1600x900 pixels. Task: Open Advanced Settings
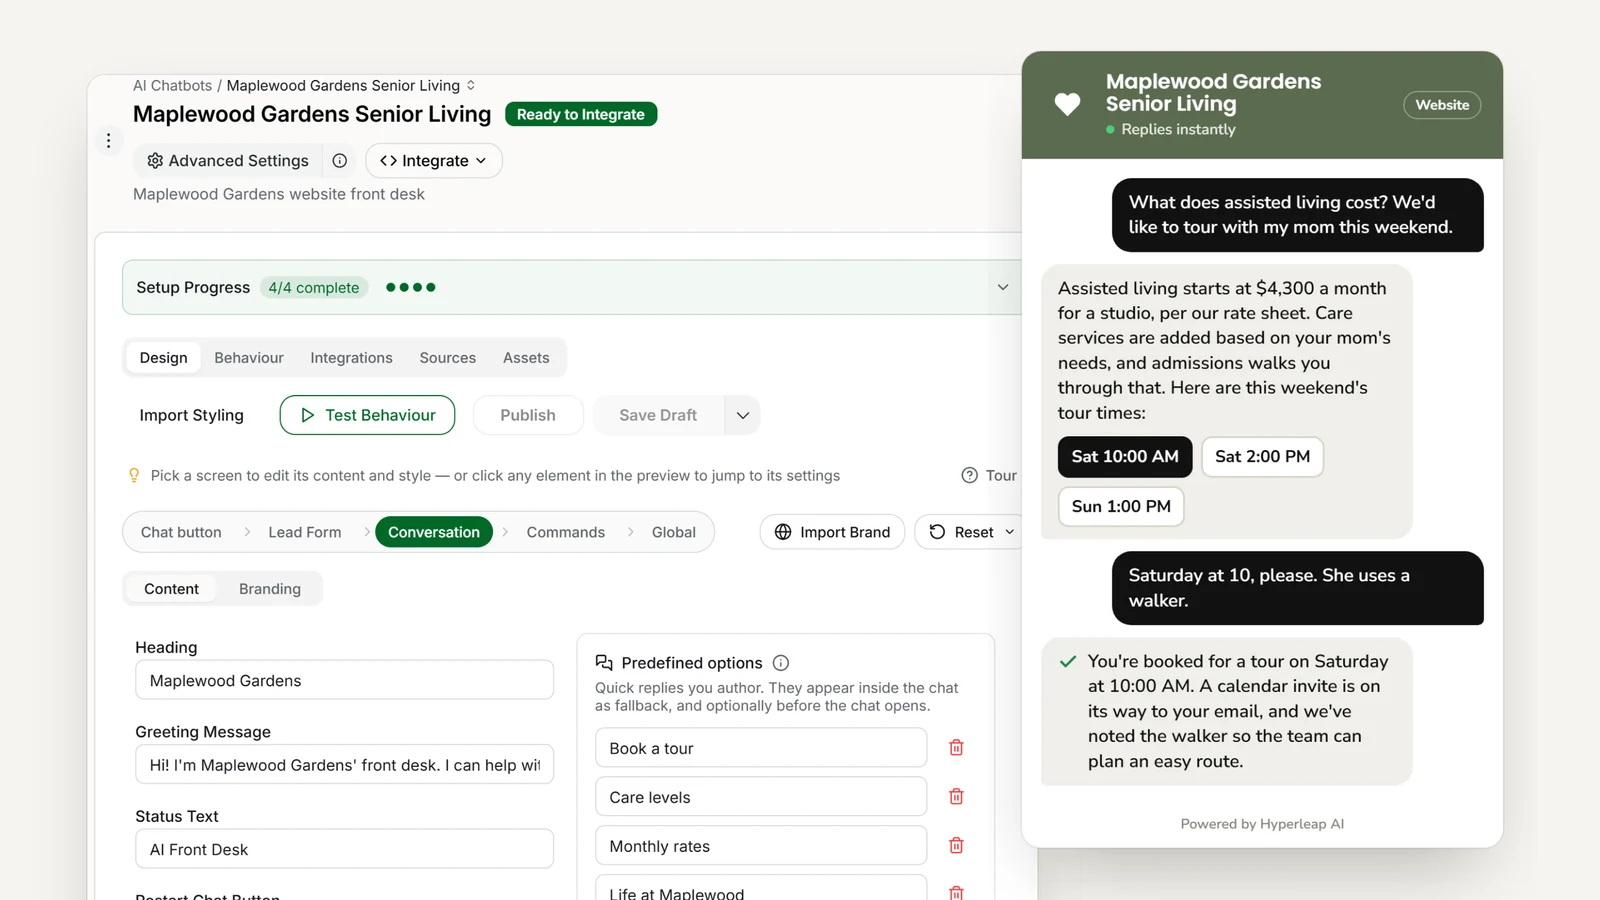(228, 161)
